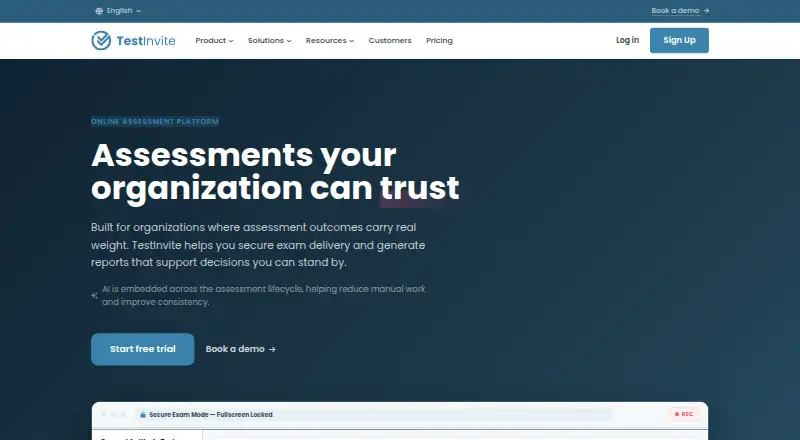Image resolution: width=800 pixels, height=440 pixels.
Task: Click the arrow beside top Book a demo
Action: (706, 11)
